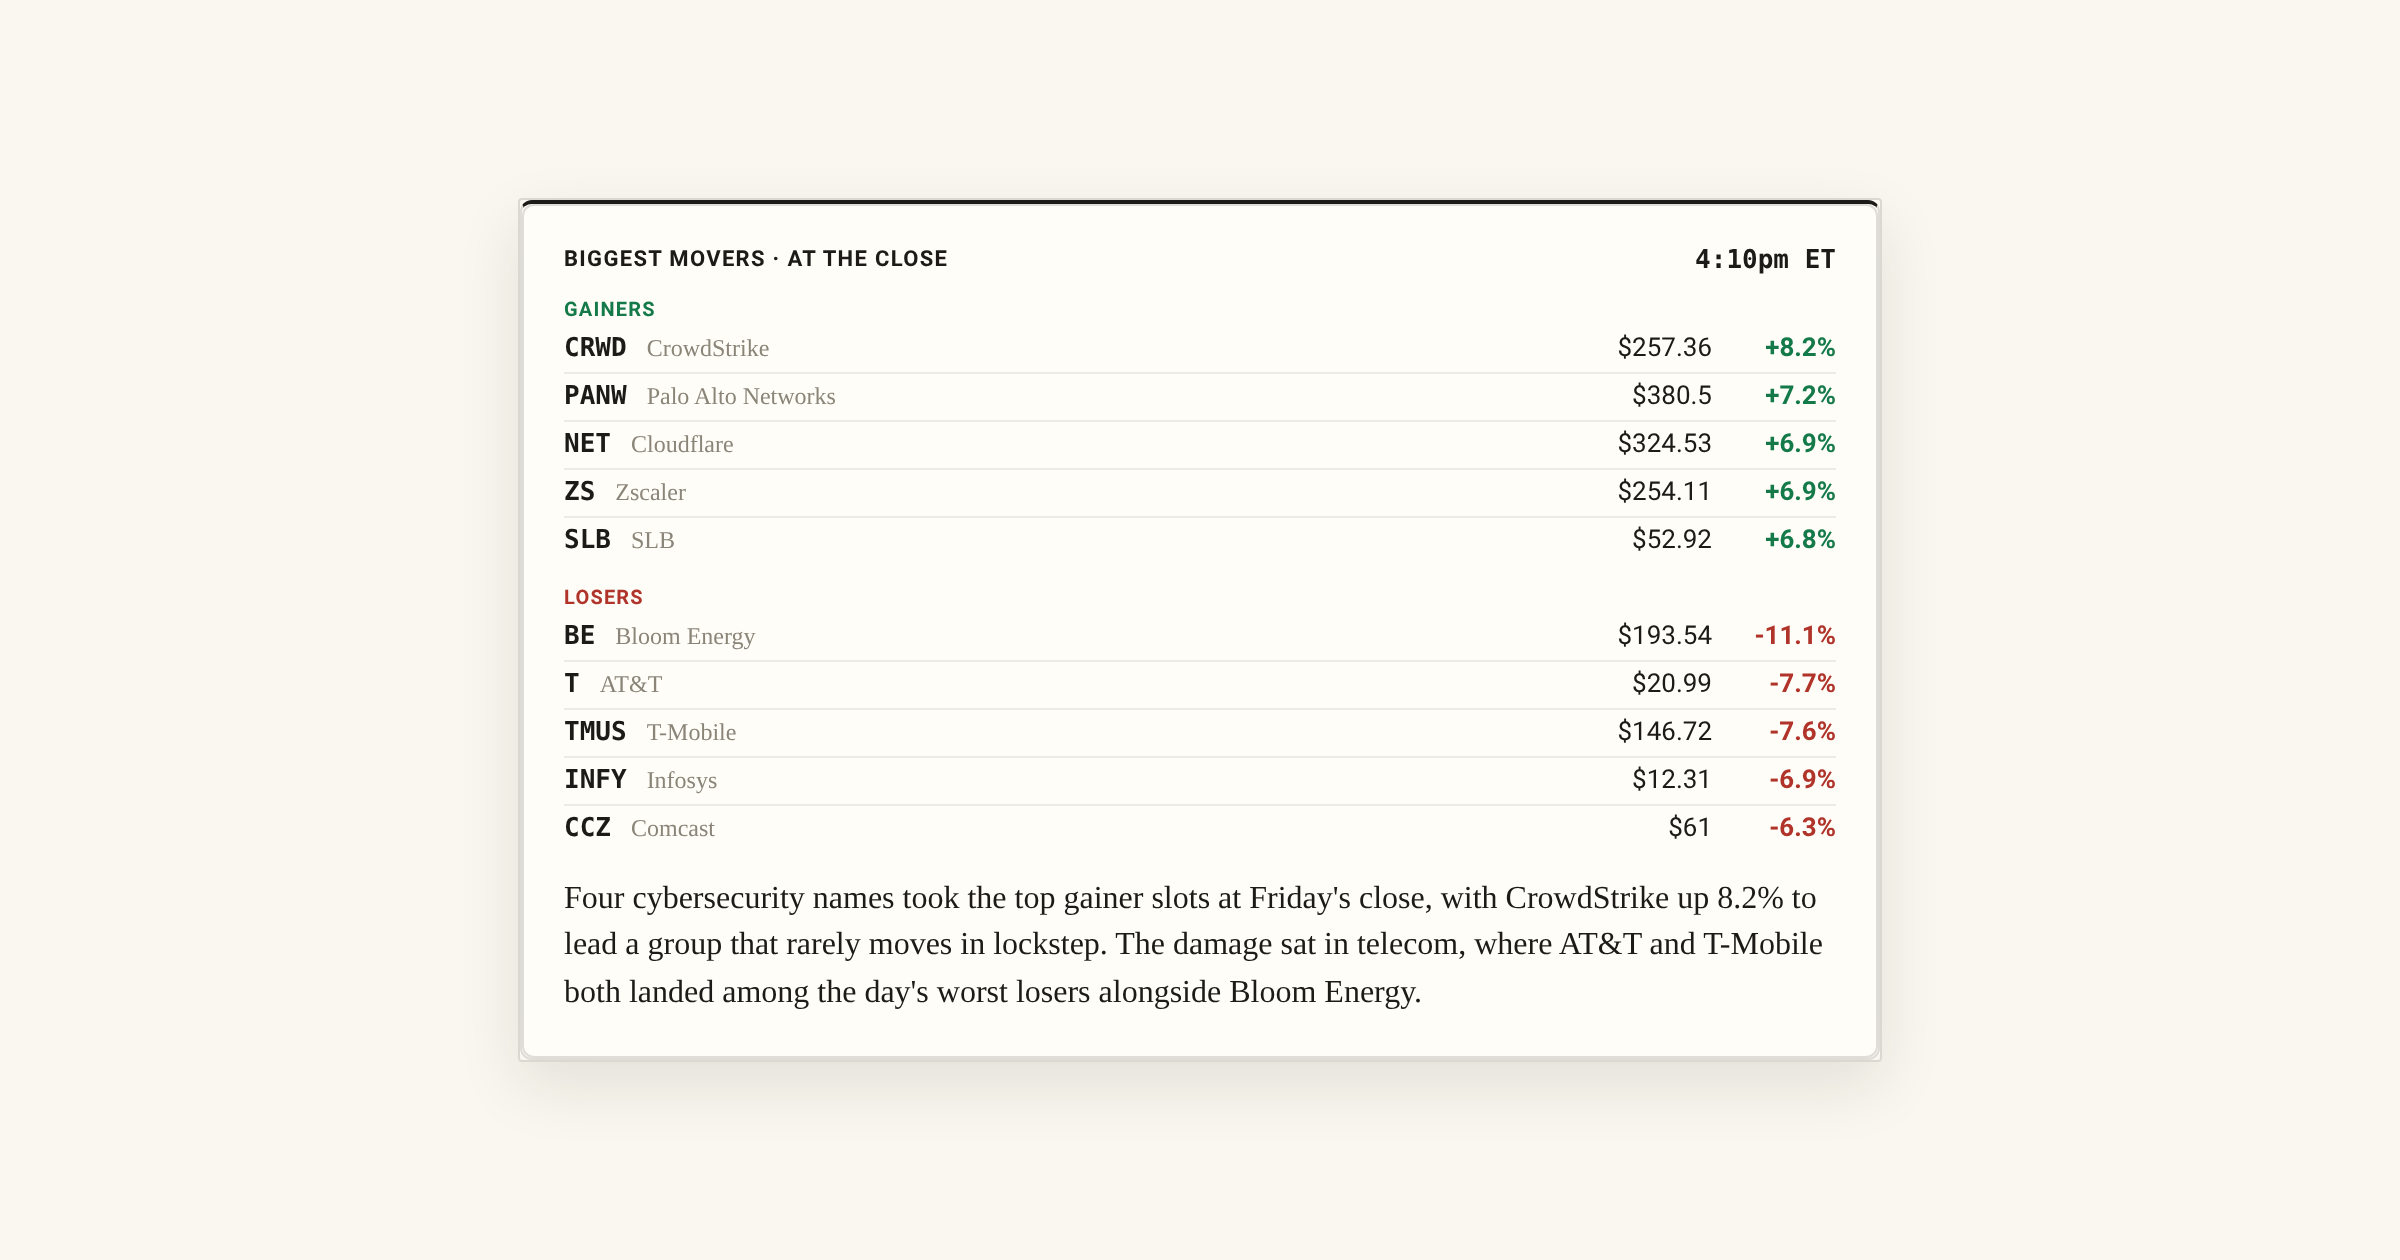Open the PANW ticker
The width and height of the screenshot is (2400, 1260).
coord(595,395)
